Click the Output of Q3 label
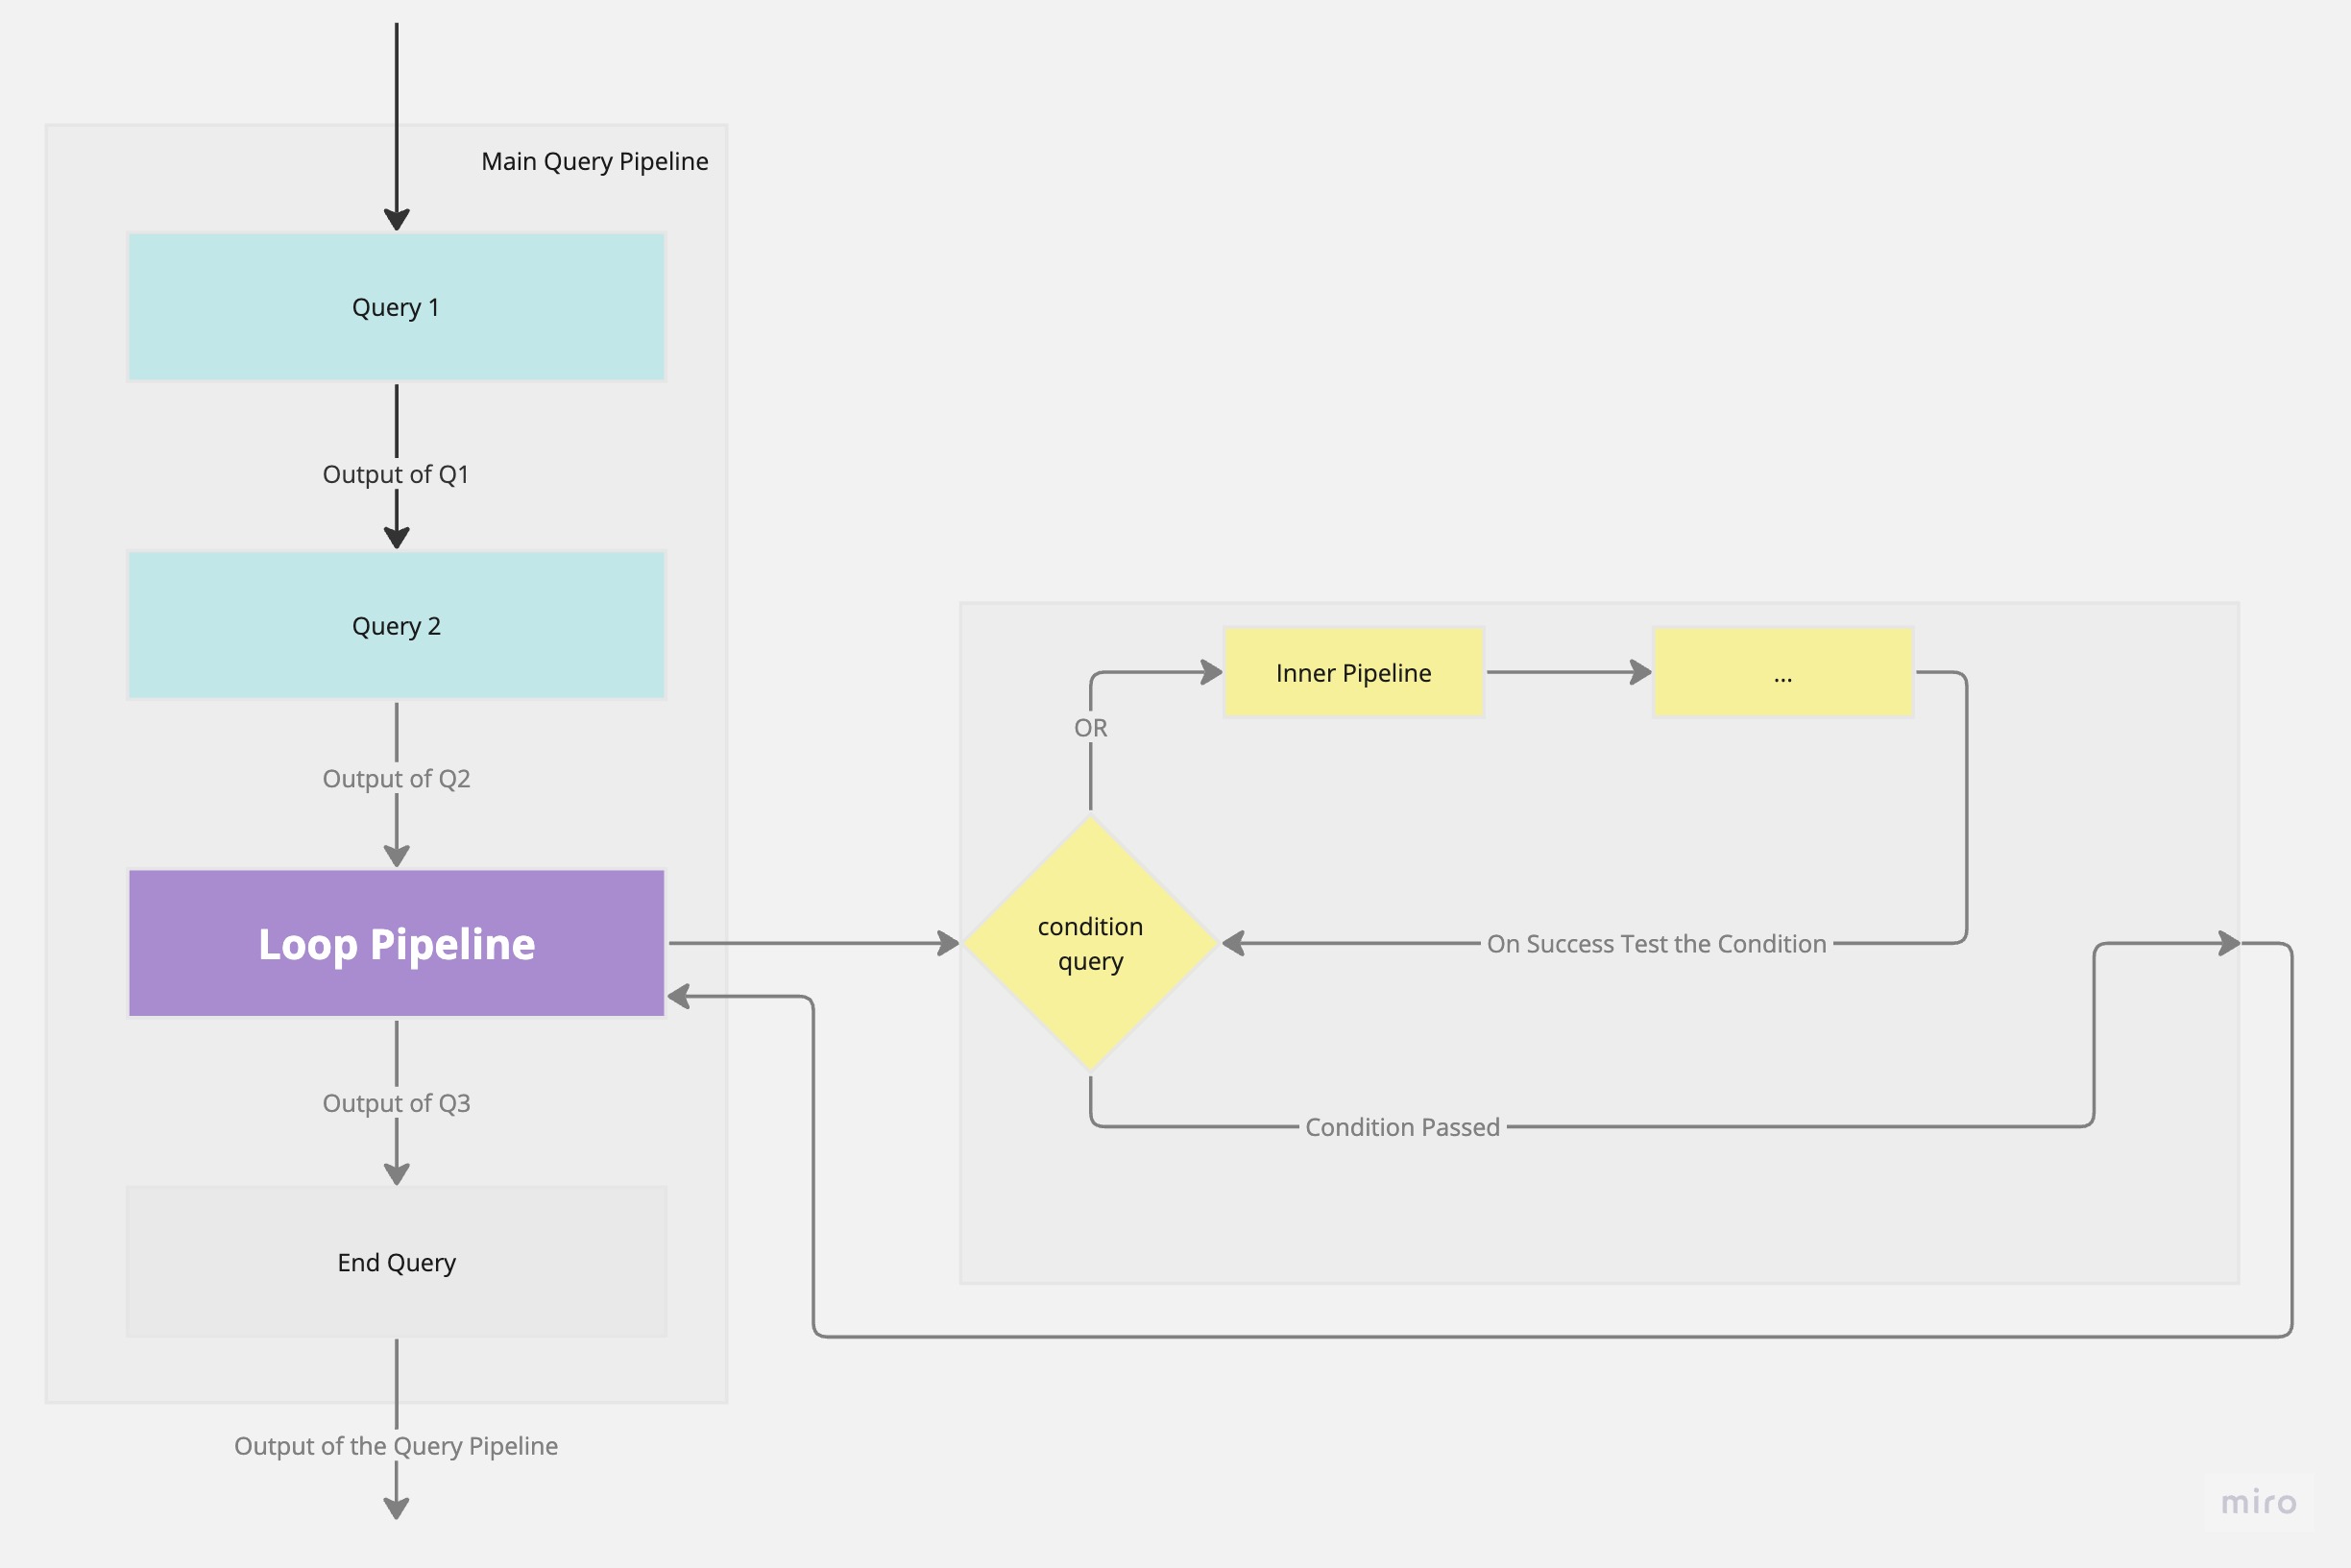 [x=396, y=1103]
